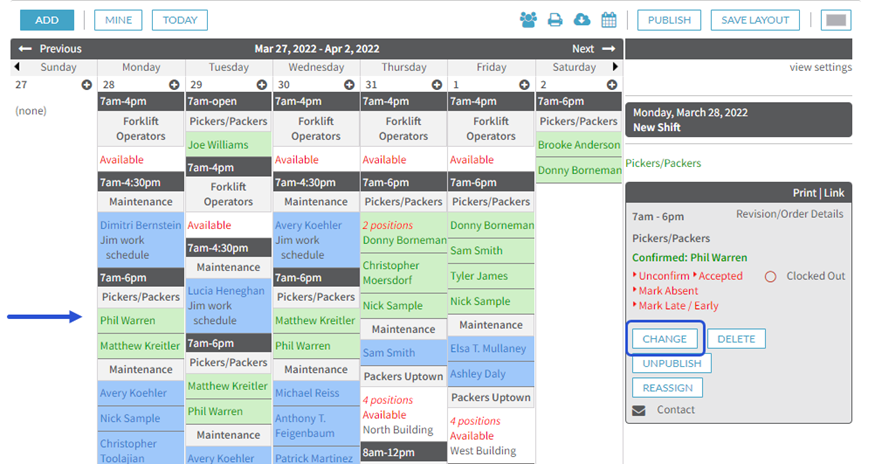875x464 pixels.
Task: Click the printer icon in toolbar
Action: coord(555,20)
